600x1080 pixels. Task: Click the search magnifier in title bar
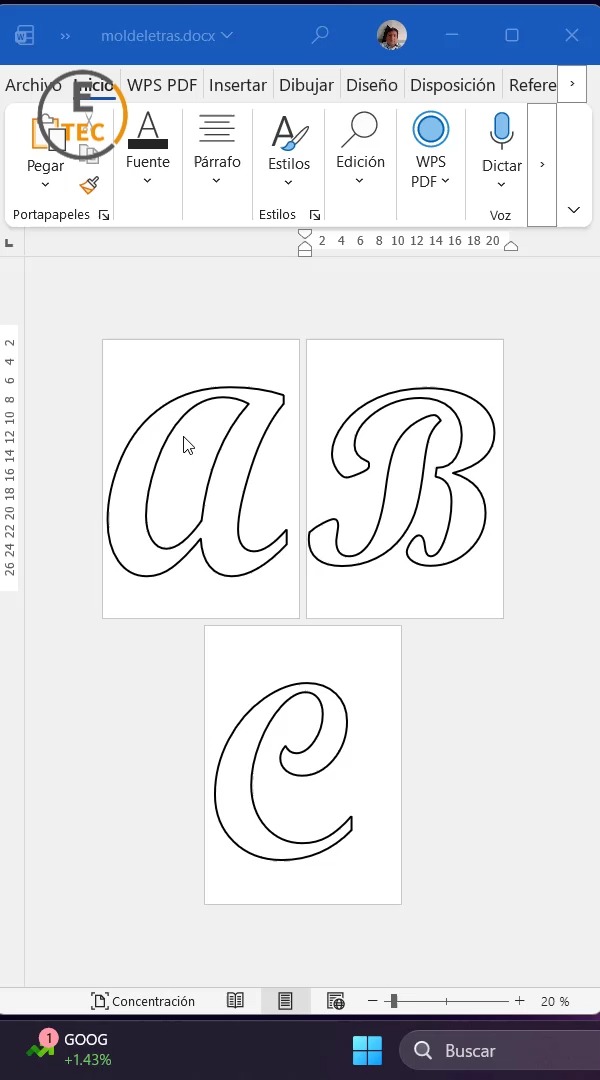(x=320, y=34)
